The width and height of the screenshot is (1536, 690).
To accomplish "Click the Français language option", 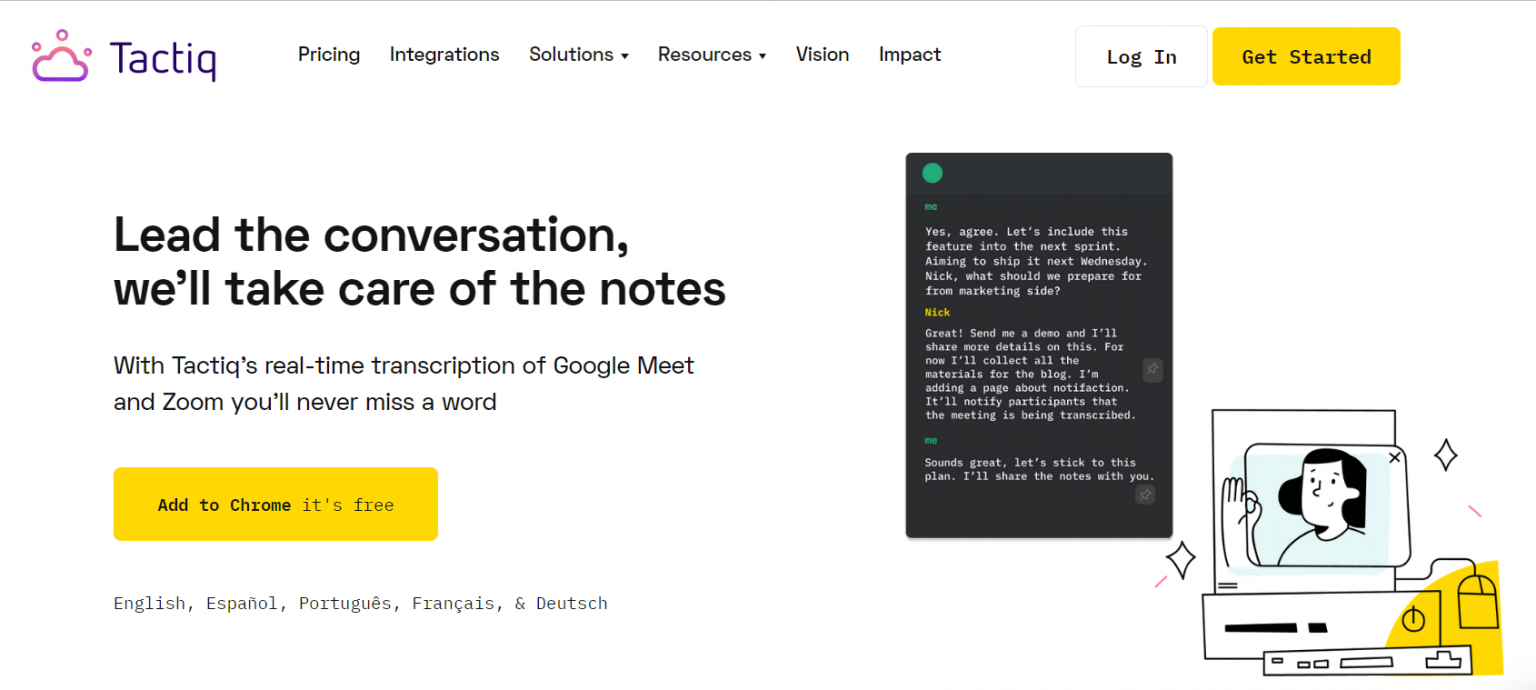I will 453,602.
